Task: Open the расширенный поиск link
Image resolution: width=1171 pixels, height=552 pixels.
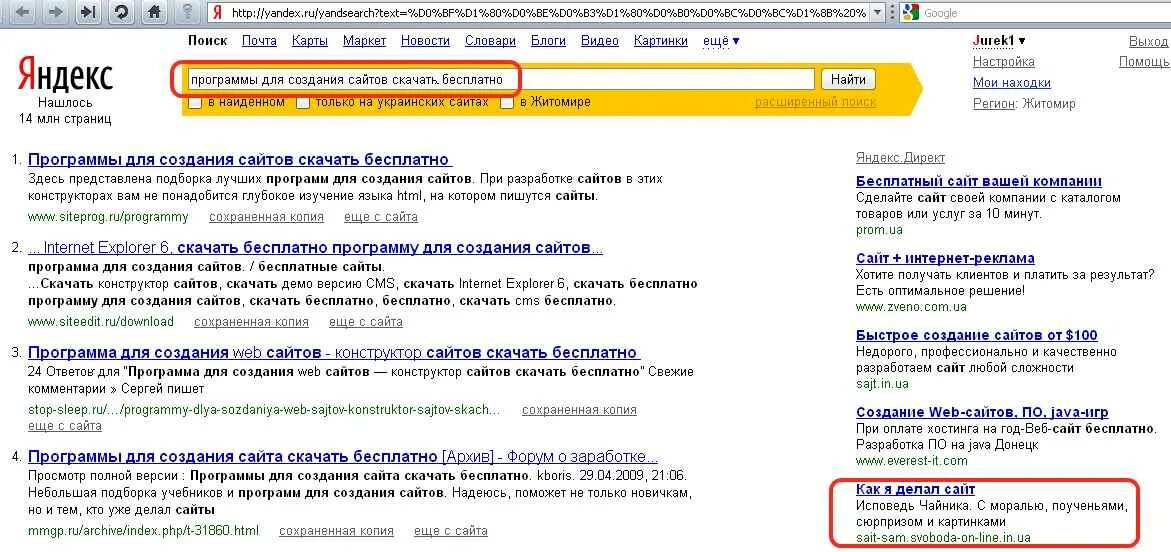Action: 816,102
